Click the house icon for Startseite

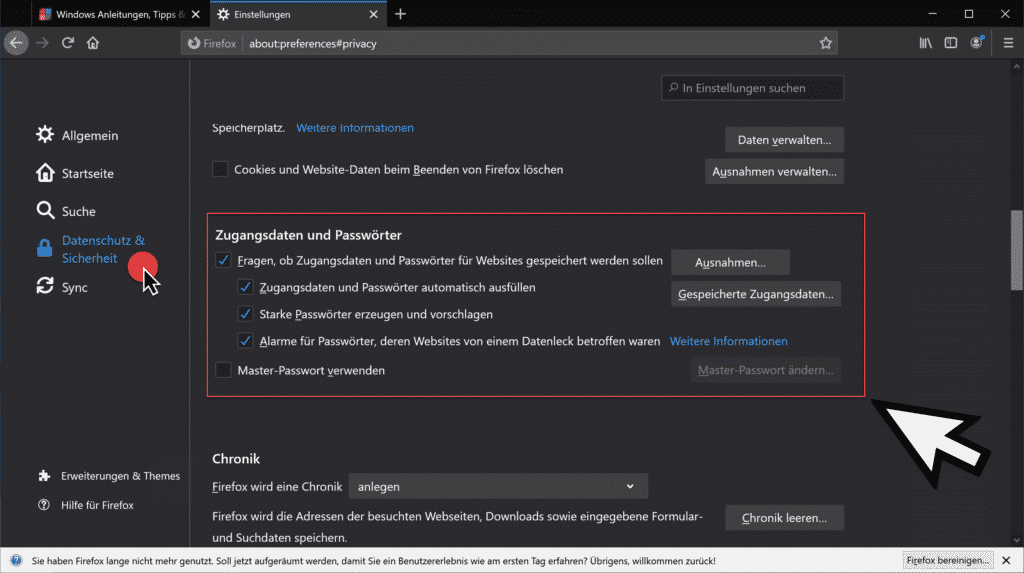point(45,172)
